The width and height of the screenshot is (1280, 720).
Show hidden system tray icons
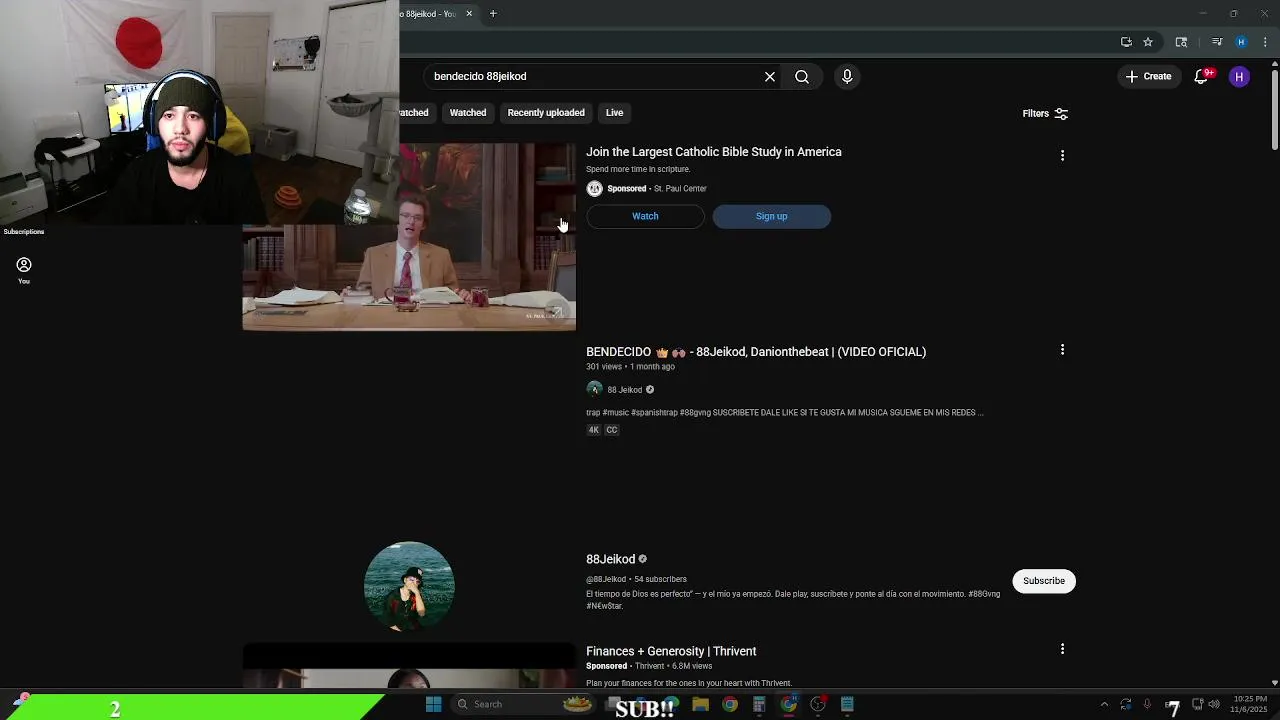point(1104,704)
